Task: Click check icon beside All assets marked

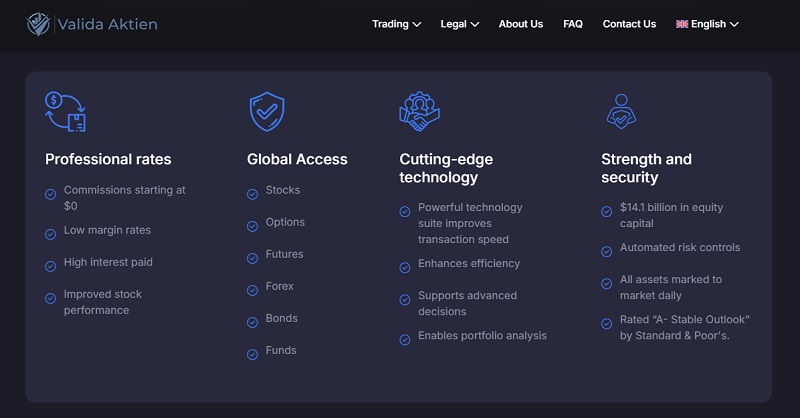Action: coord(607,284)
